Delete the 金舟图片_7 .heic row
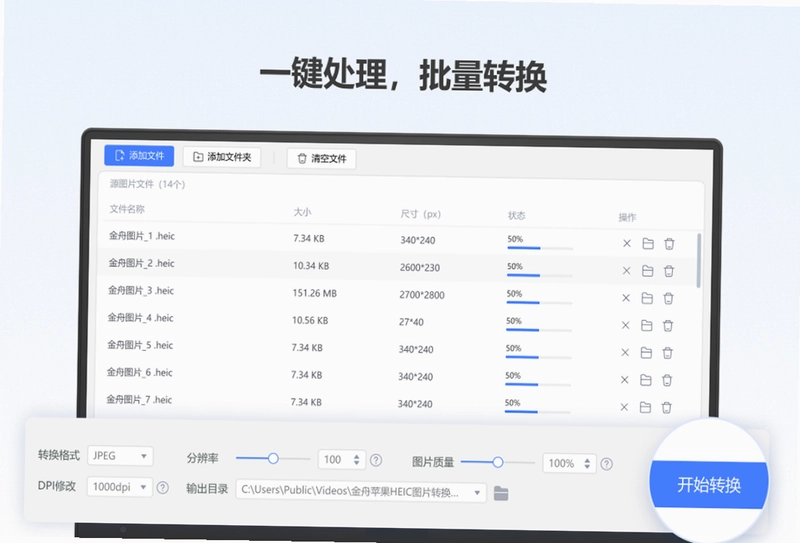The height and width of the screenshot is (543, 800). (666, 408)
